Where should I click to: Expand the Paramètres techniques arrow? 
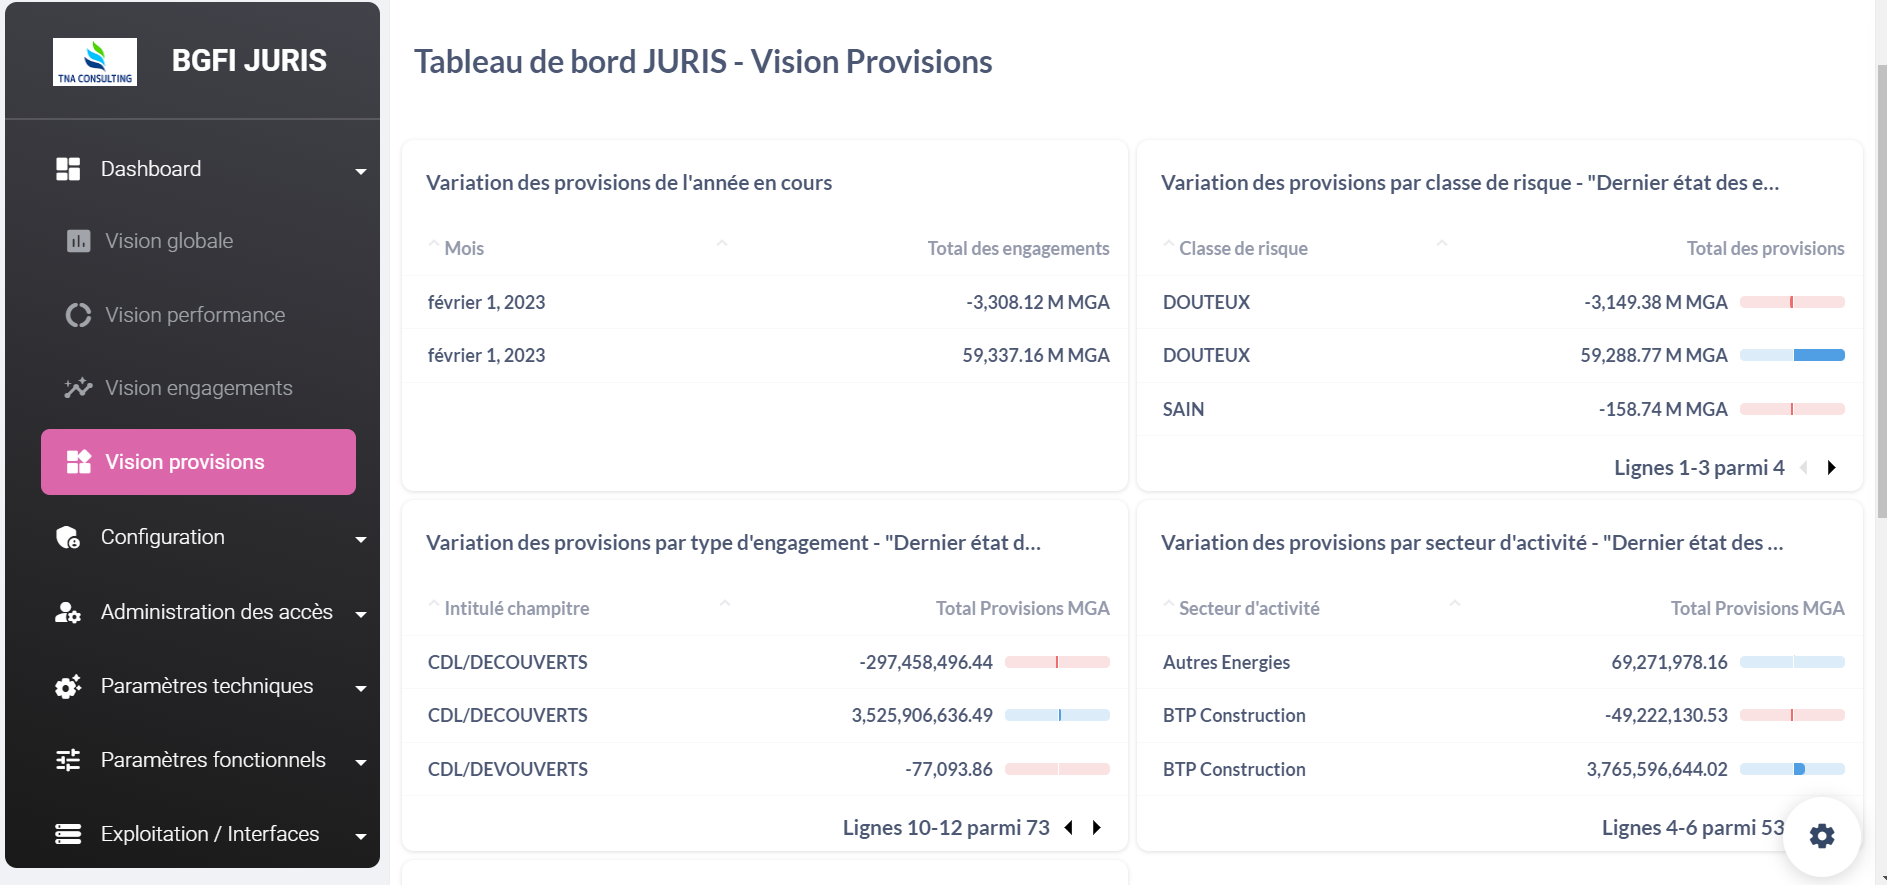[x=361, y=688]
